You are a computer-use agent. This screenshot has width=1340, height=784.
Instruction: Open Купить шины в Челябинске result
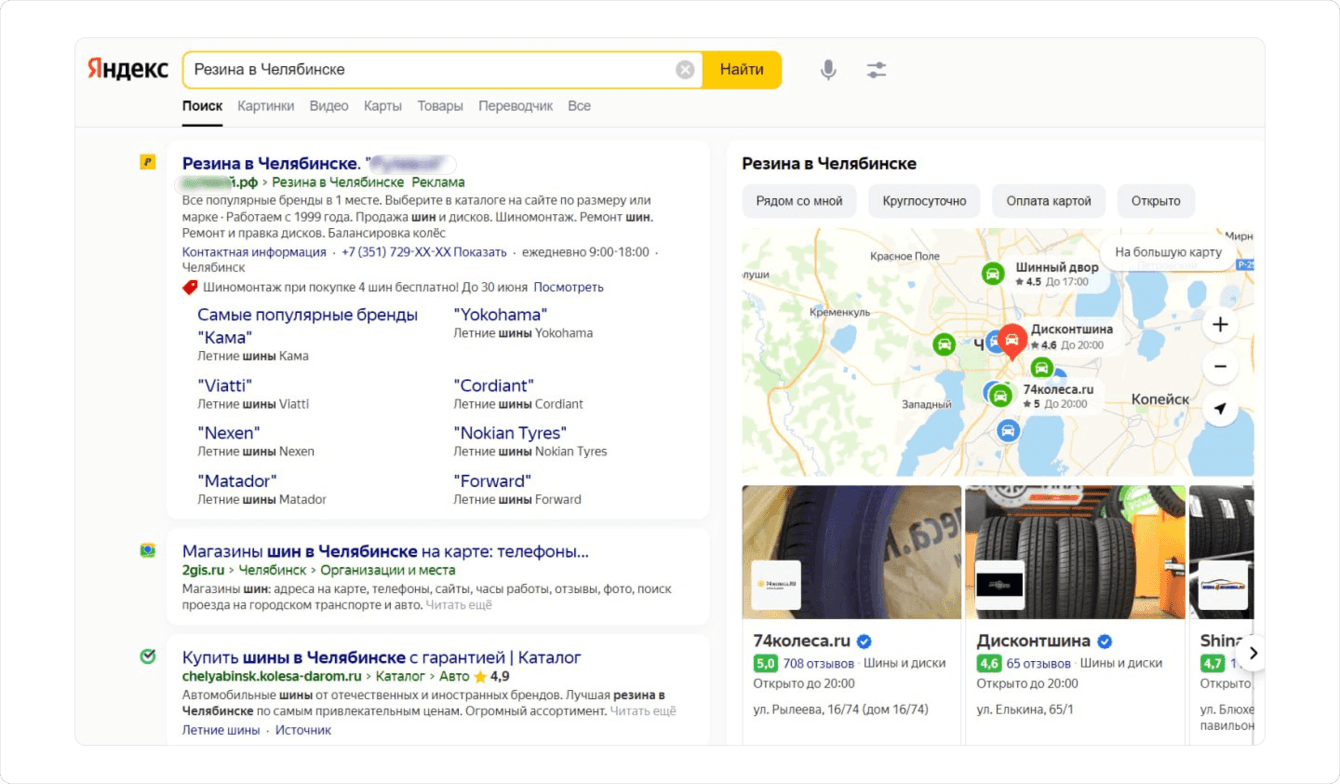click(x=381, y=657)
